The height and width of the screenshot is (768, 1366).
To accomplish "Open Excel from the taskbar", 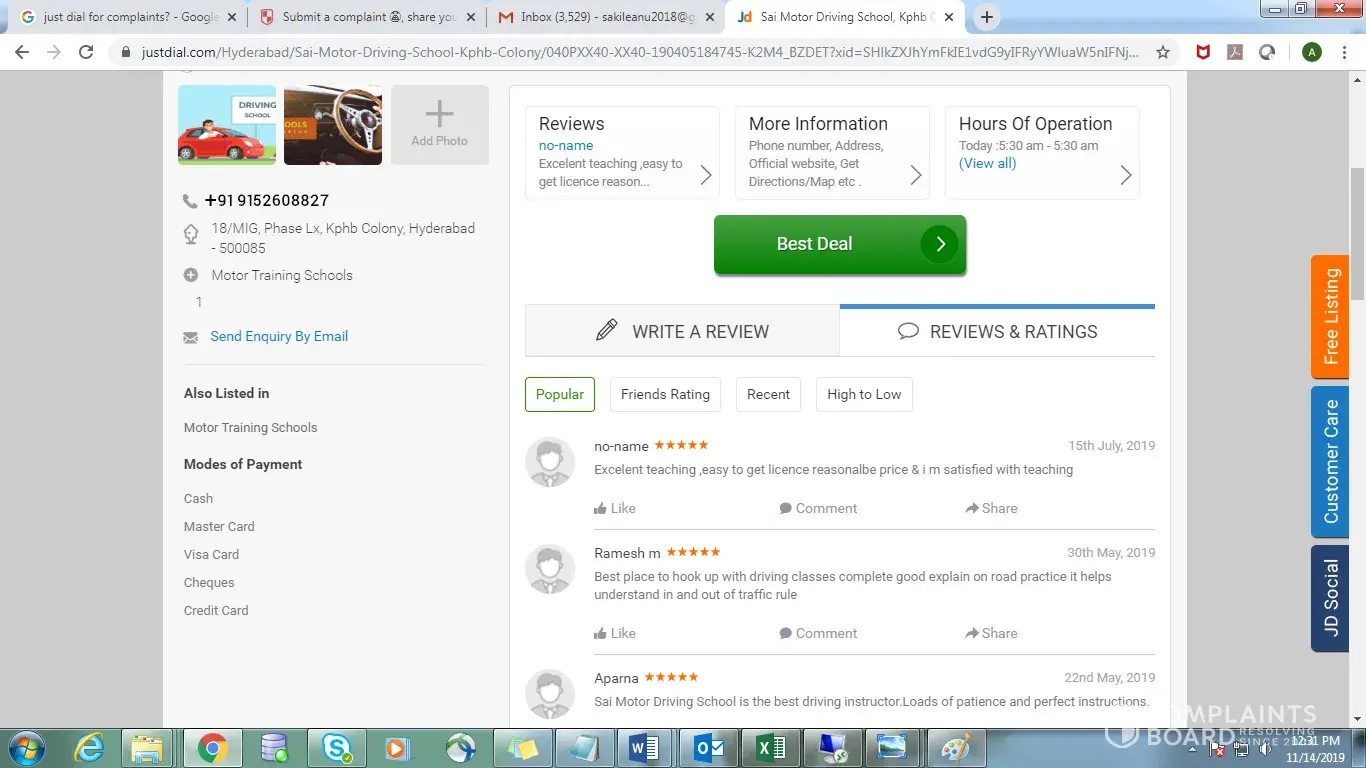I will click(771, 748).
